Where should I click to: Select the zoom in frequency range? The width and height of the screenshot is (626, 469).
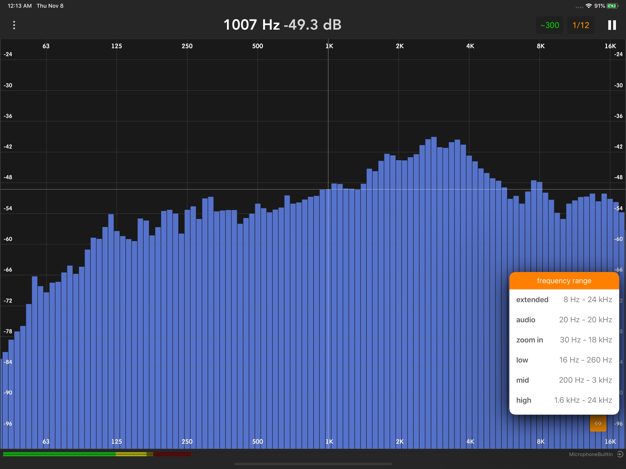tap(564, 340)
